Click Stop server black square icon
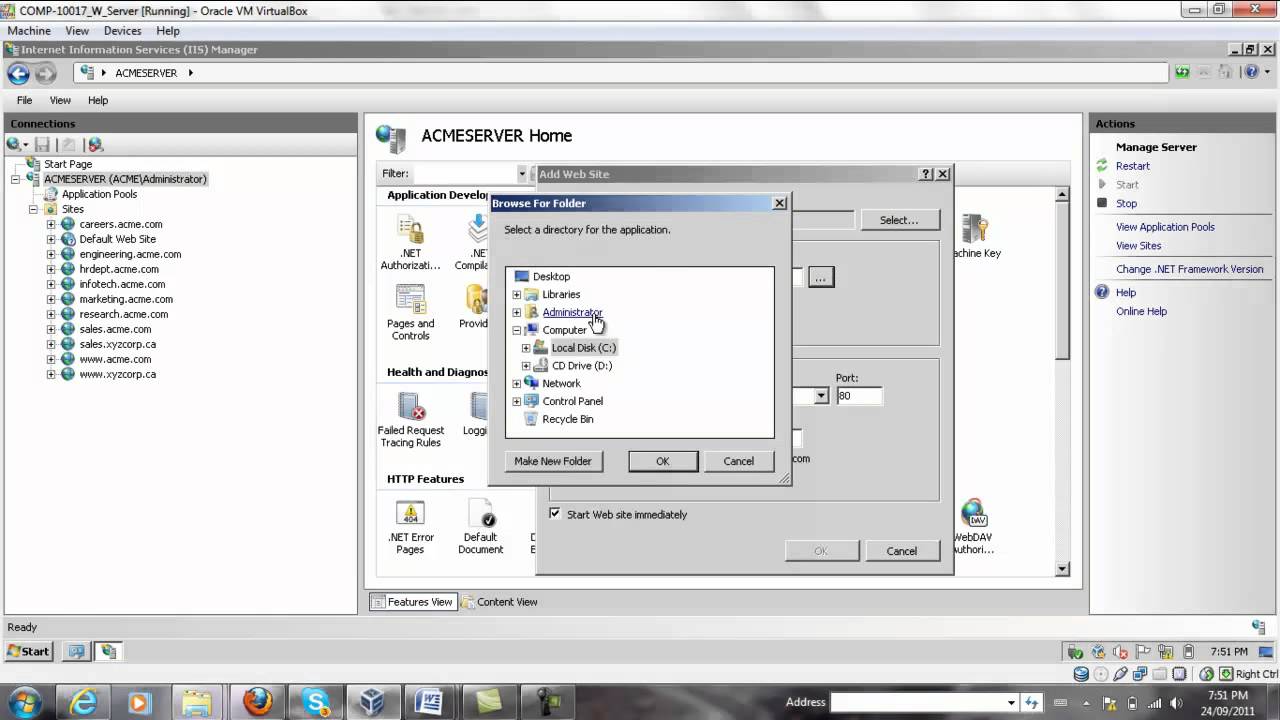 (x=1102, y=203)
